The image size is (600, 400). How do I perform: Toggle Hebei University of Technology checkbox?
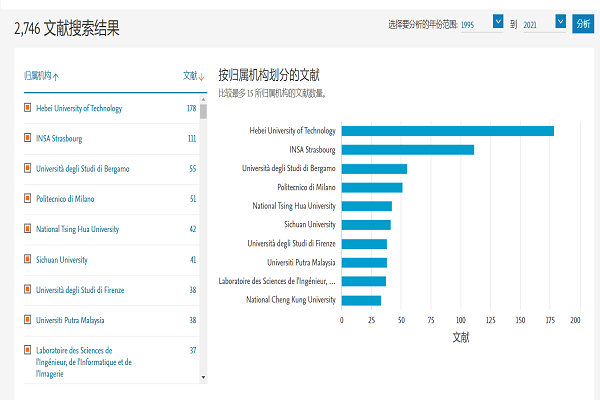28,108
